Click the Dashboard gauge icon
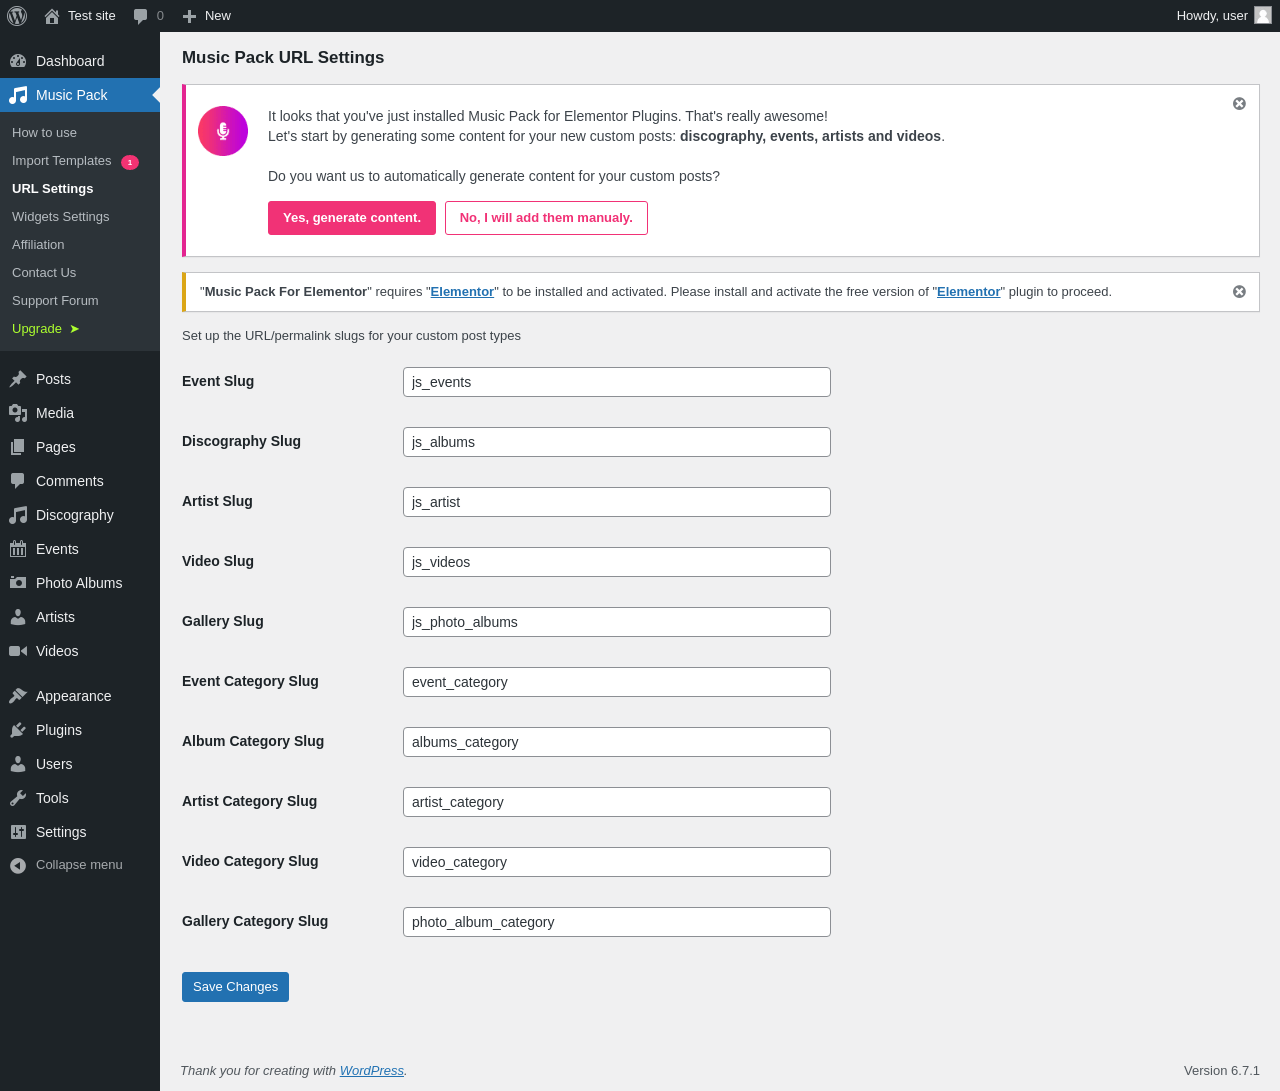 point(18,61)
